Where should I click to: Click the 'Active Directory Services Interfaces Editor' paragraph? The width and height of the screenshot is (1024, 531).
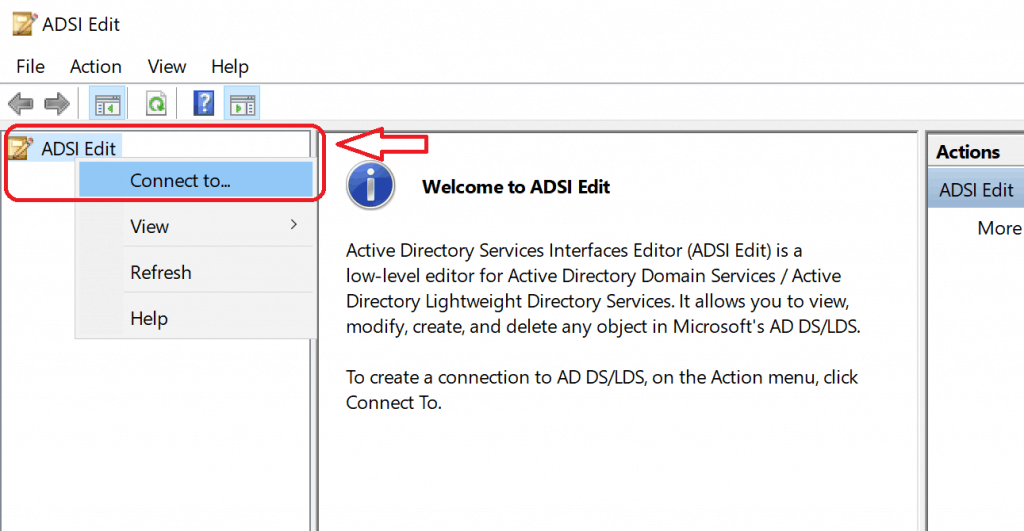(x=603, y=288)
